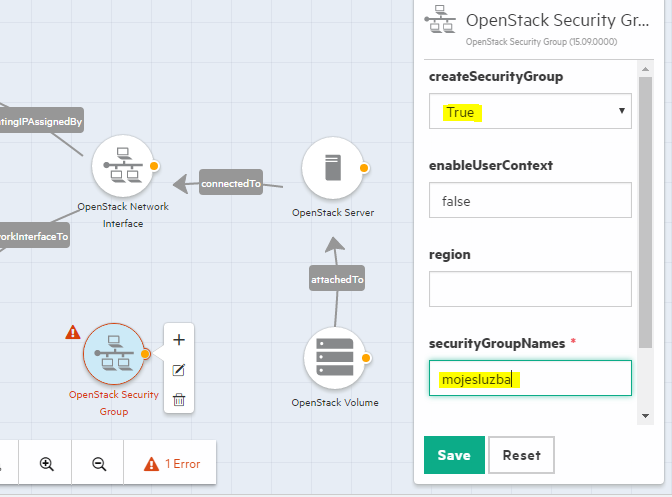Click the enableUserContext property label
Image resolution: width=672 pixels, height=497 pixels.
[491, 165]
